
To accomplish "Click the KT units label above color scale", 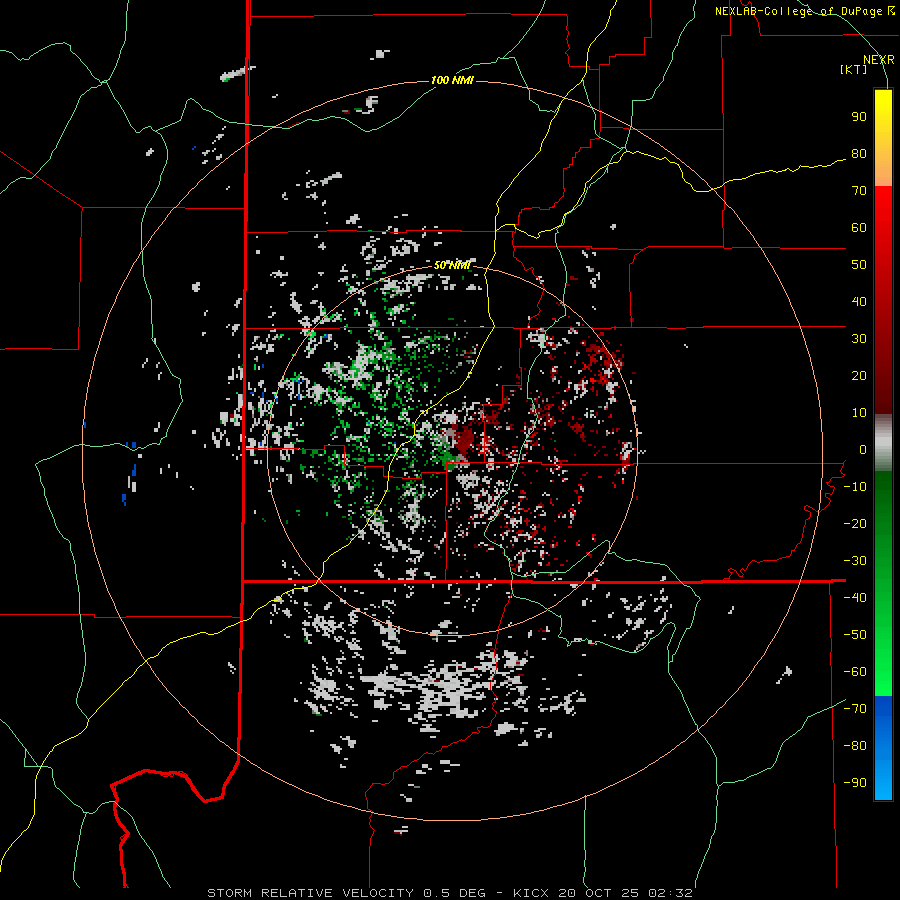I will [x=854, y=69].
